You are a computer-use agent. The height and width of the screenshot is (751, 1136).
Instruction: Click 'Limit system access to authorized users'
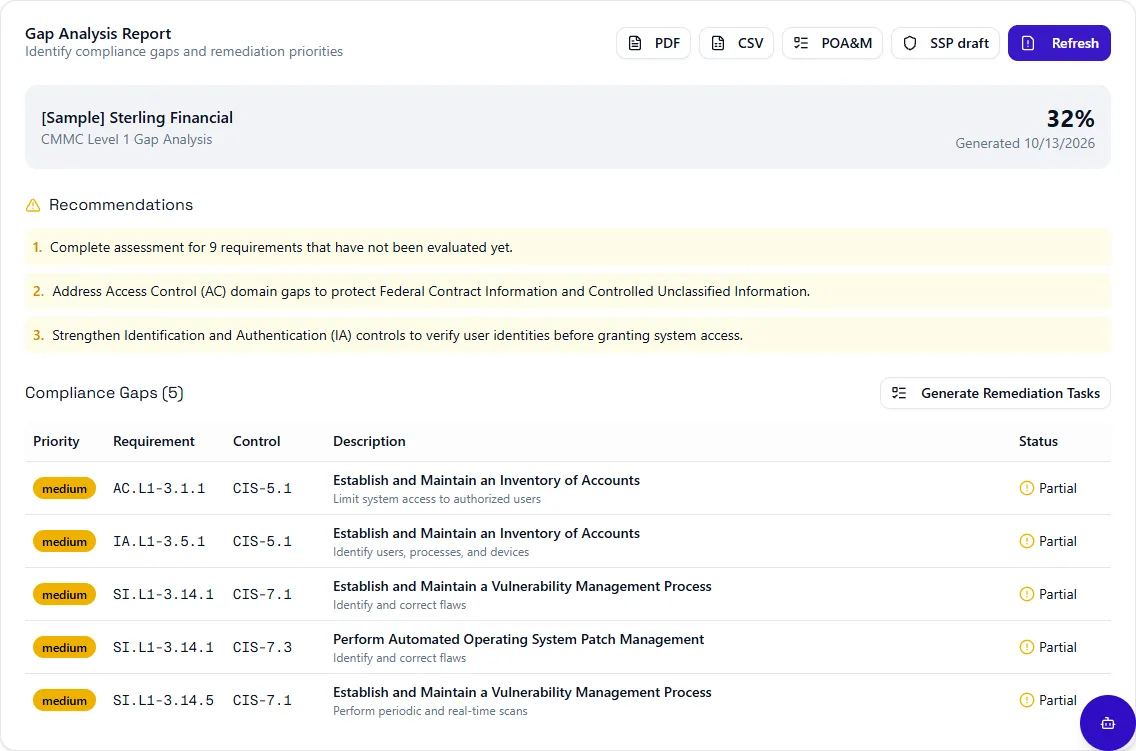pos(437,499)
